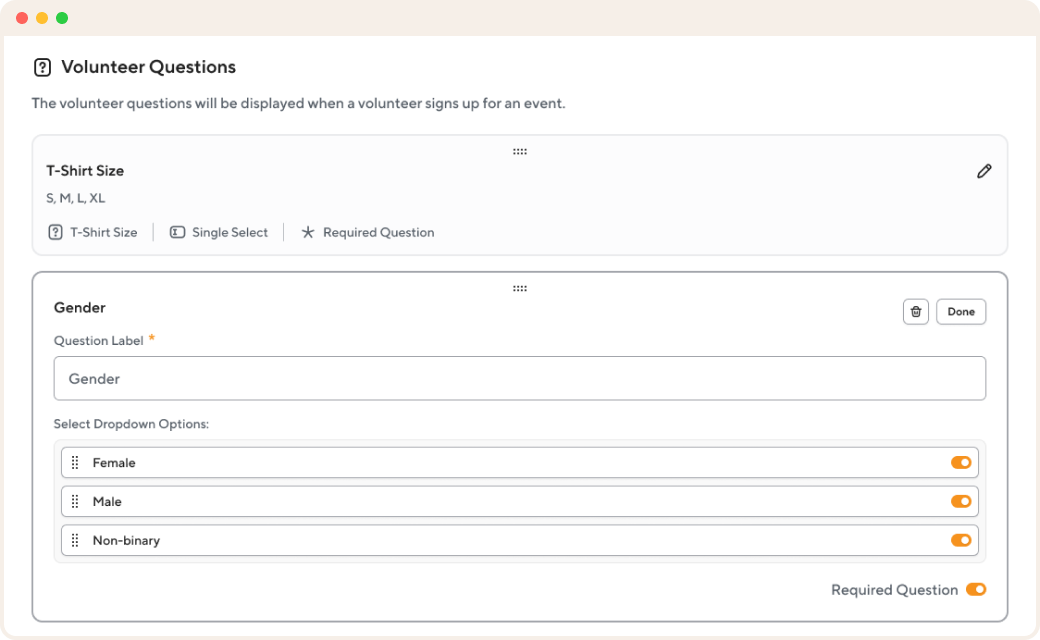The height and width of the screenshot is (640, 1040).
Task: Toggle off the Male option
Action: [961, 501]
